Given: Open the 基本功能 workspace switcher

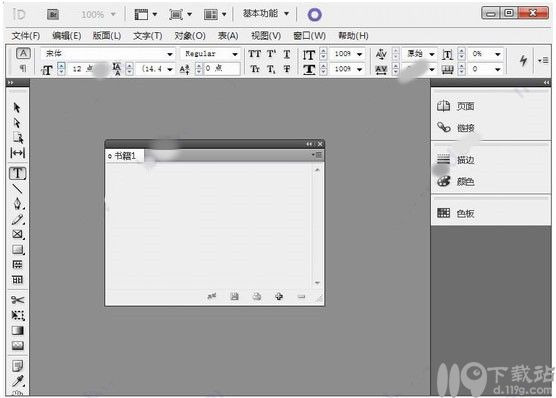Looking at the screenshot, I should tap(266, 14).
